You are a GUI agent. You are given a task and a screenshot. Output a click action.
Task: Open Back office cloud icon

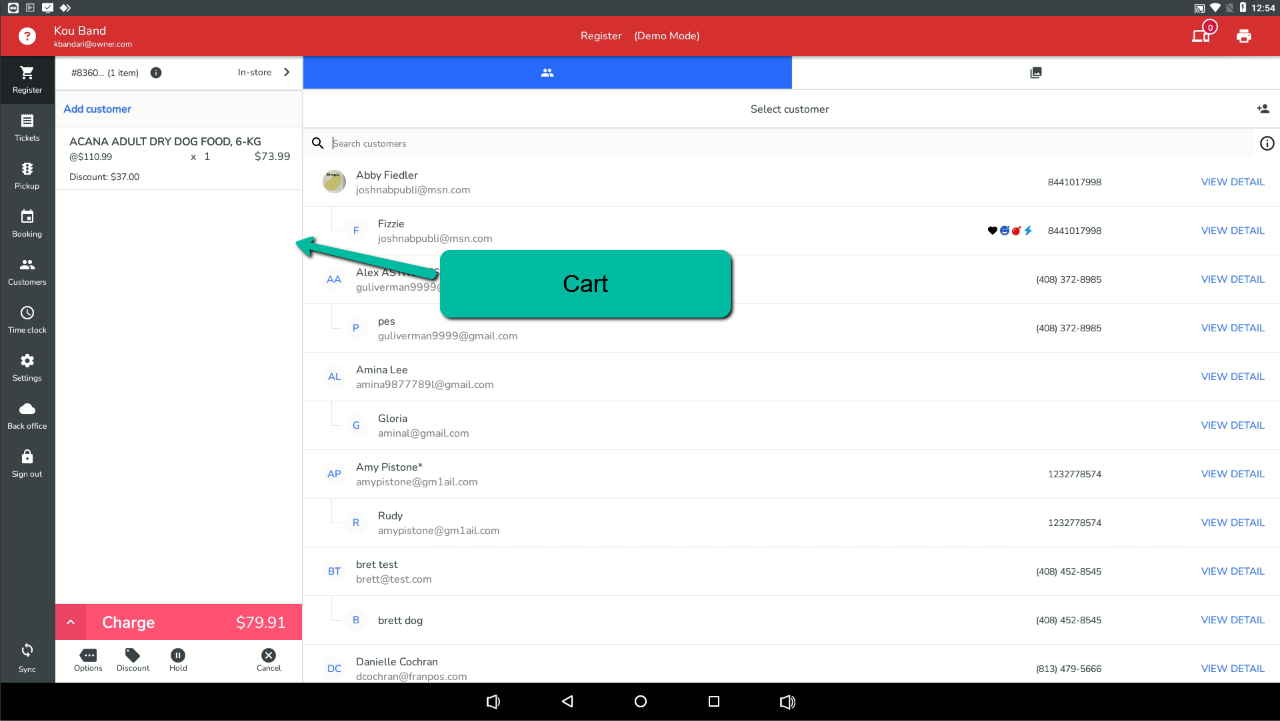point(27,415)
